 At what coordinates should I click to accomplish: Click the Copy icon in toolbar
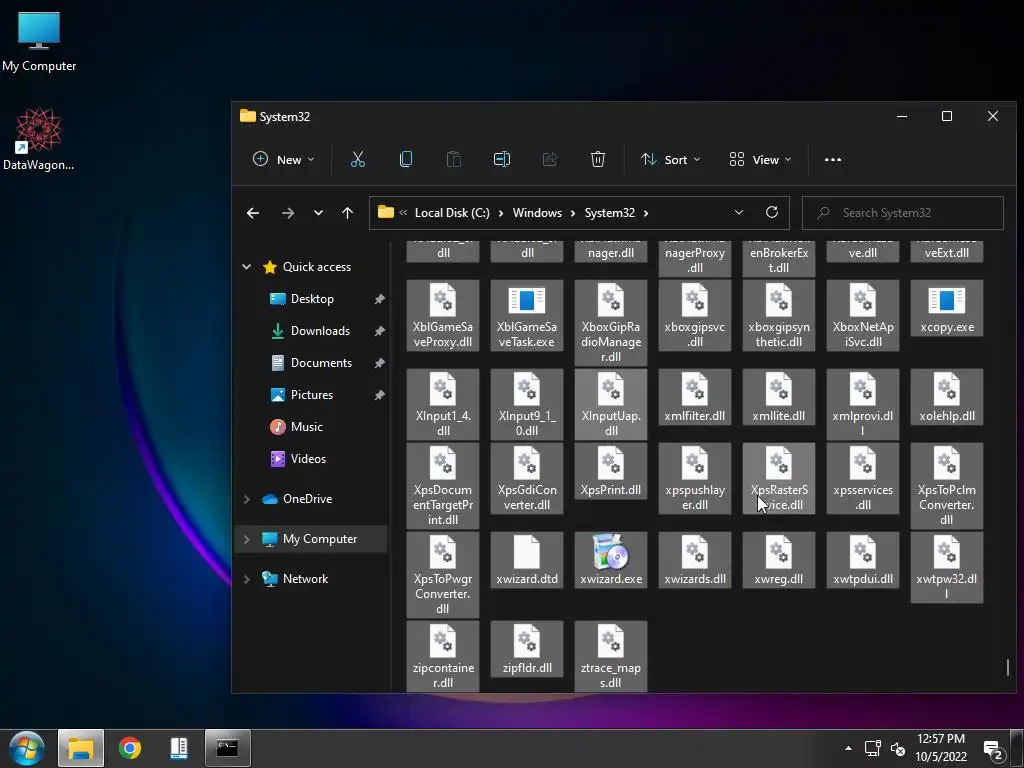pyautogui.click(x=406, y=159)
